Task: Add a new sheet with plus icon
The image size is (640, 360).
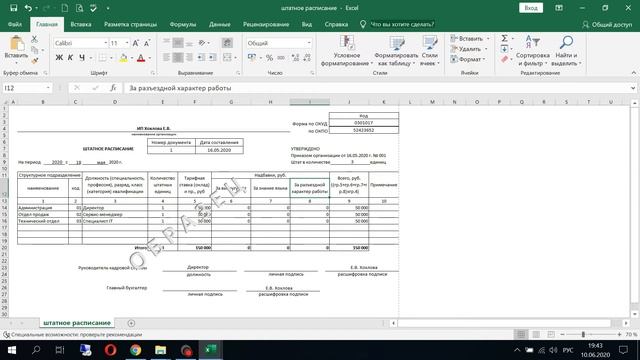Action: tap(131, 323)
